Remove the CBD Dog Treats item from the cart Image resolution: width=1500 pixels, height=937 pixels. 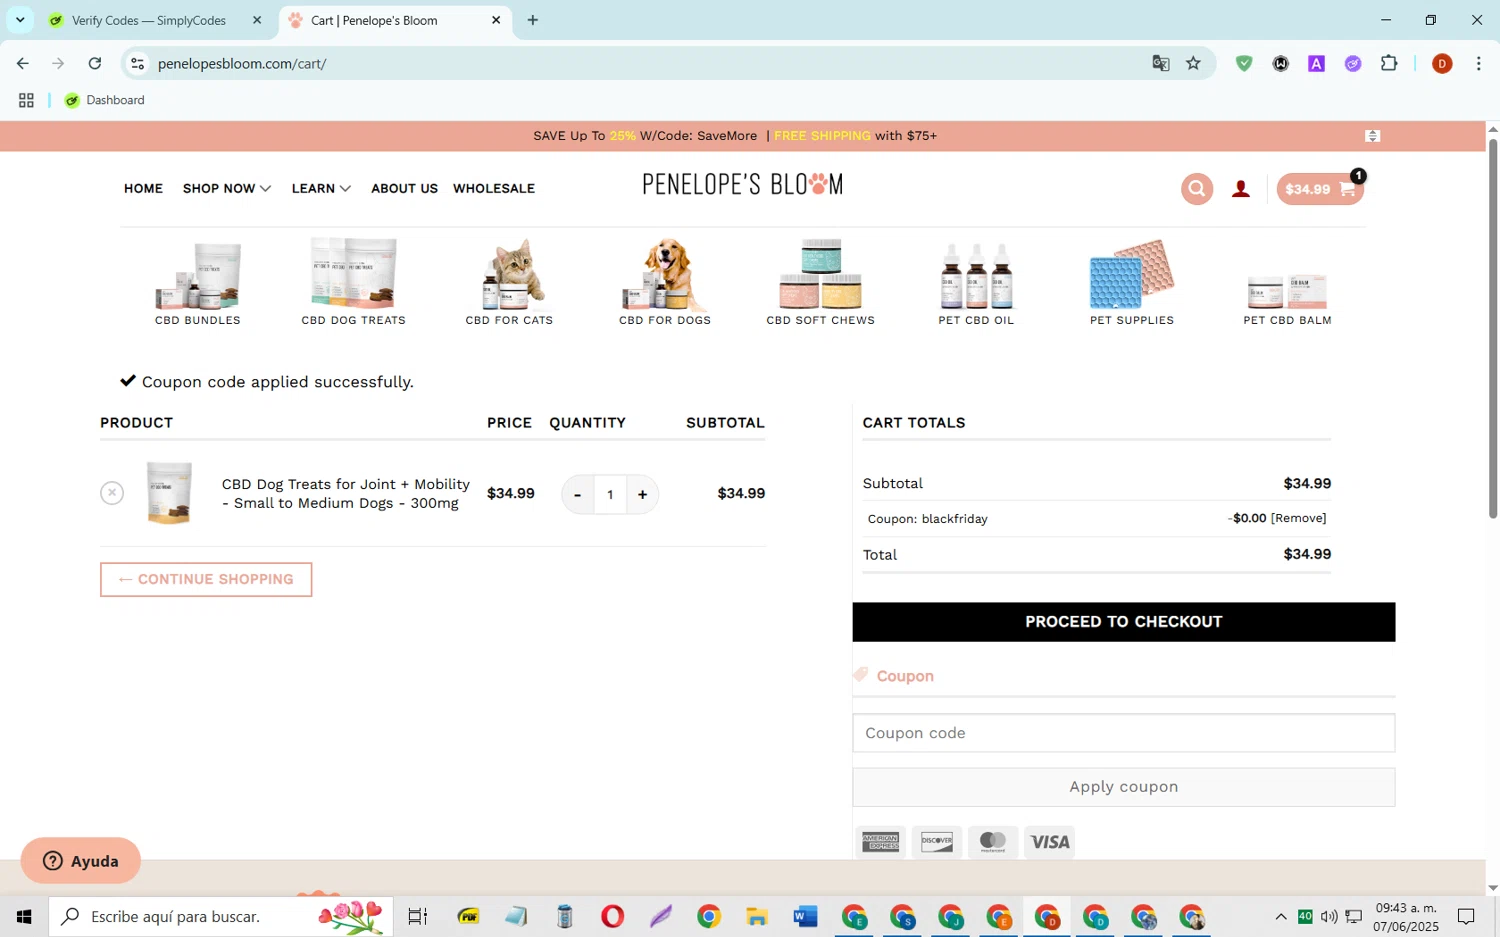112,493
